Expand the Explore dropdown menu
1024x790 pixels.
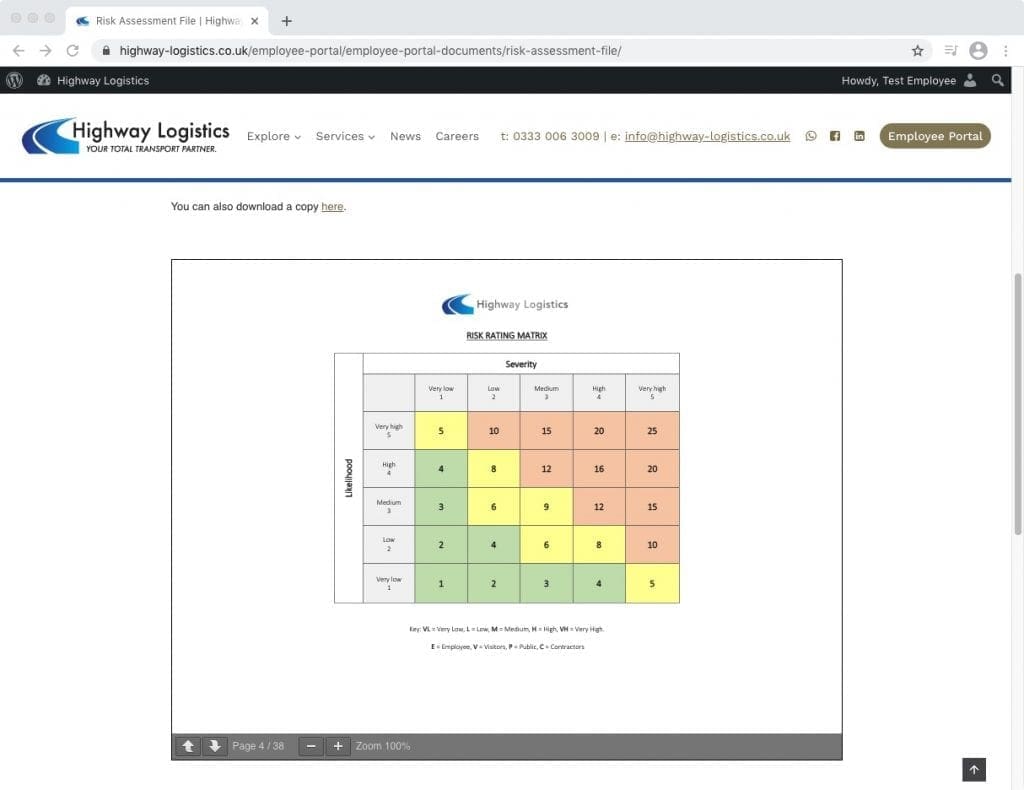[x=273, y=136]
